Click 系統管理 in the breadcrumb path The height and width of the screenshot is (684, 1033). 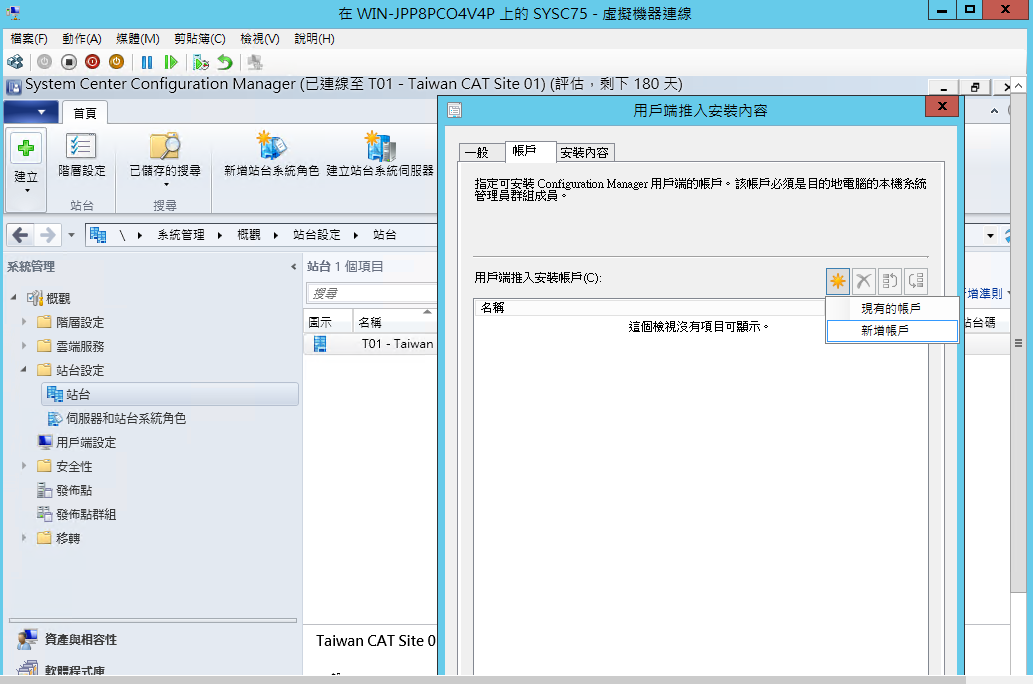pos(181,235)
